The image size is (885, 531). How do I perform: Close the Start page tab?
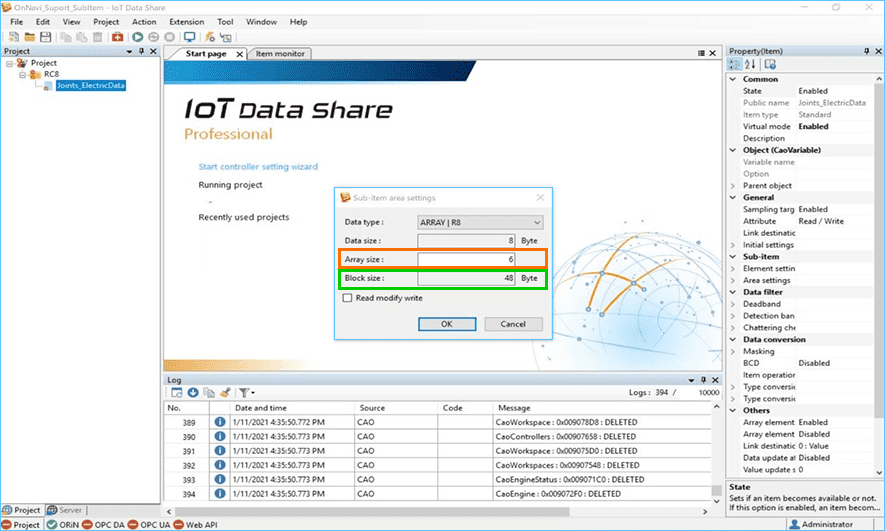(240, 54)
